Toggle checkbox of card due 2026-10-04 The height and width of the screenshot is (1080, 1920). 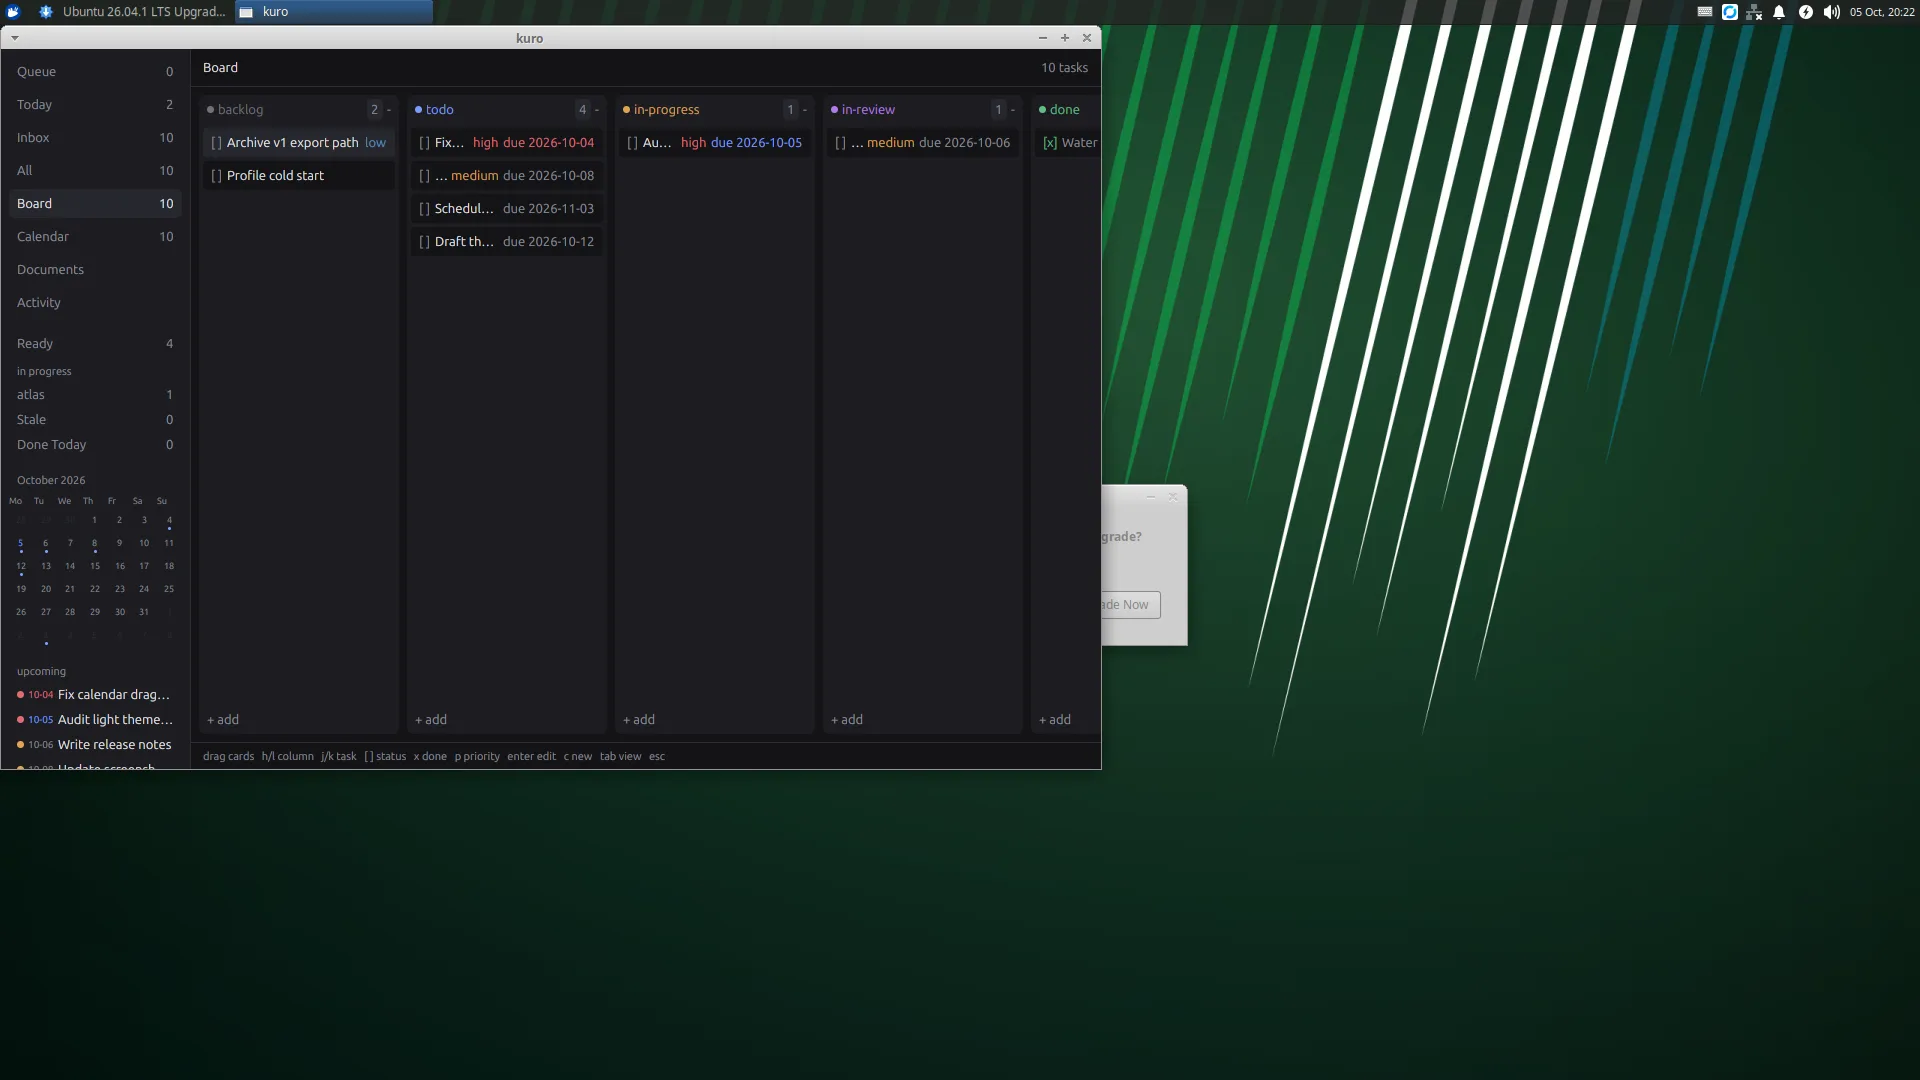click(x=424, y=143)
